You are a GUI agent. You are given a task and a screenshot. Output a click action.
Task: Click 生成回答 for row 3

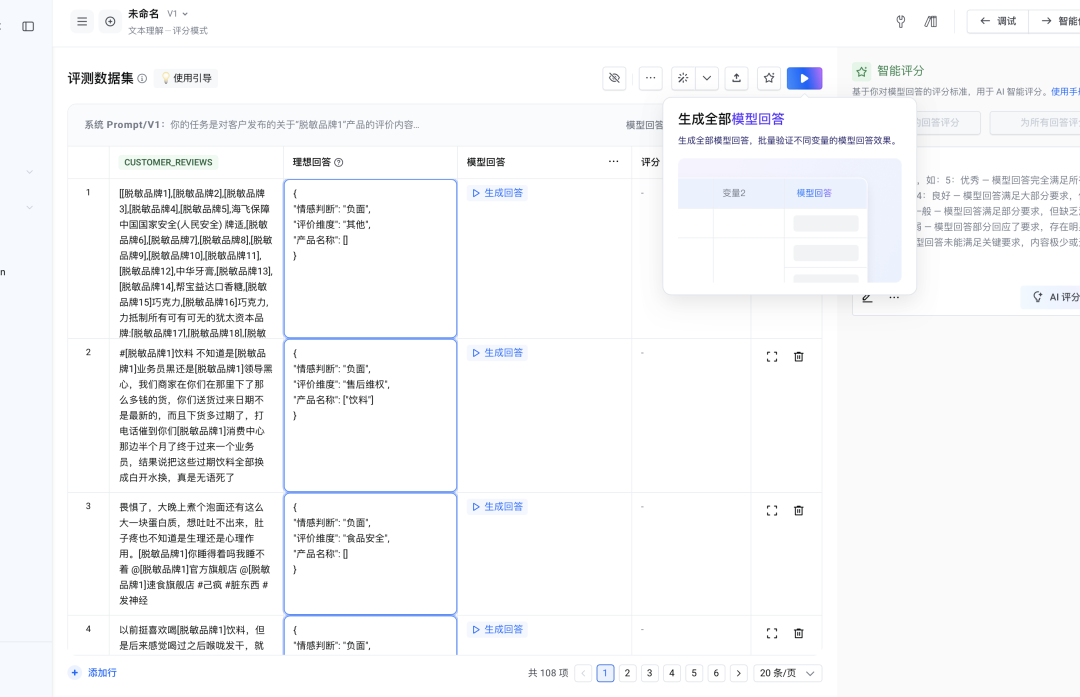pyautogui.click(x=497, y=506)
